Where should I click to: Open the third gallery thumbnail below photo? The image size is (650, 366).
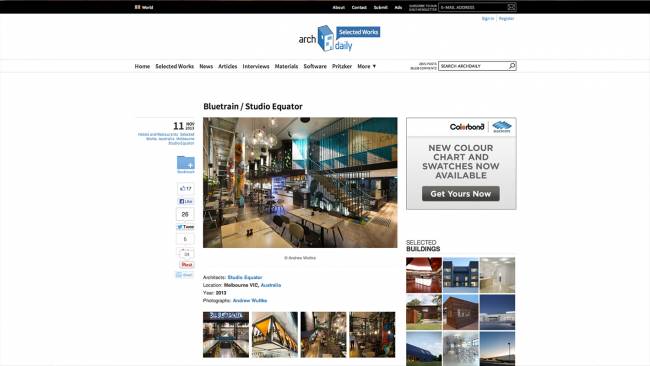pyautogui.click(x=323, y=334)
